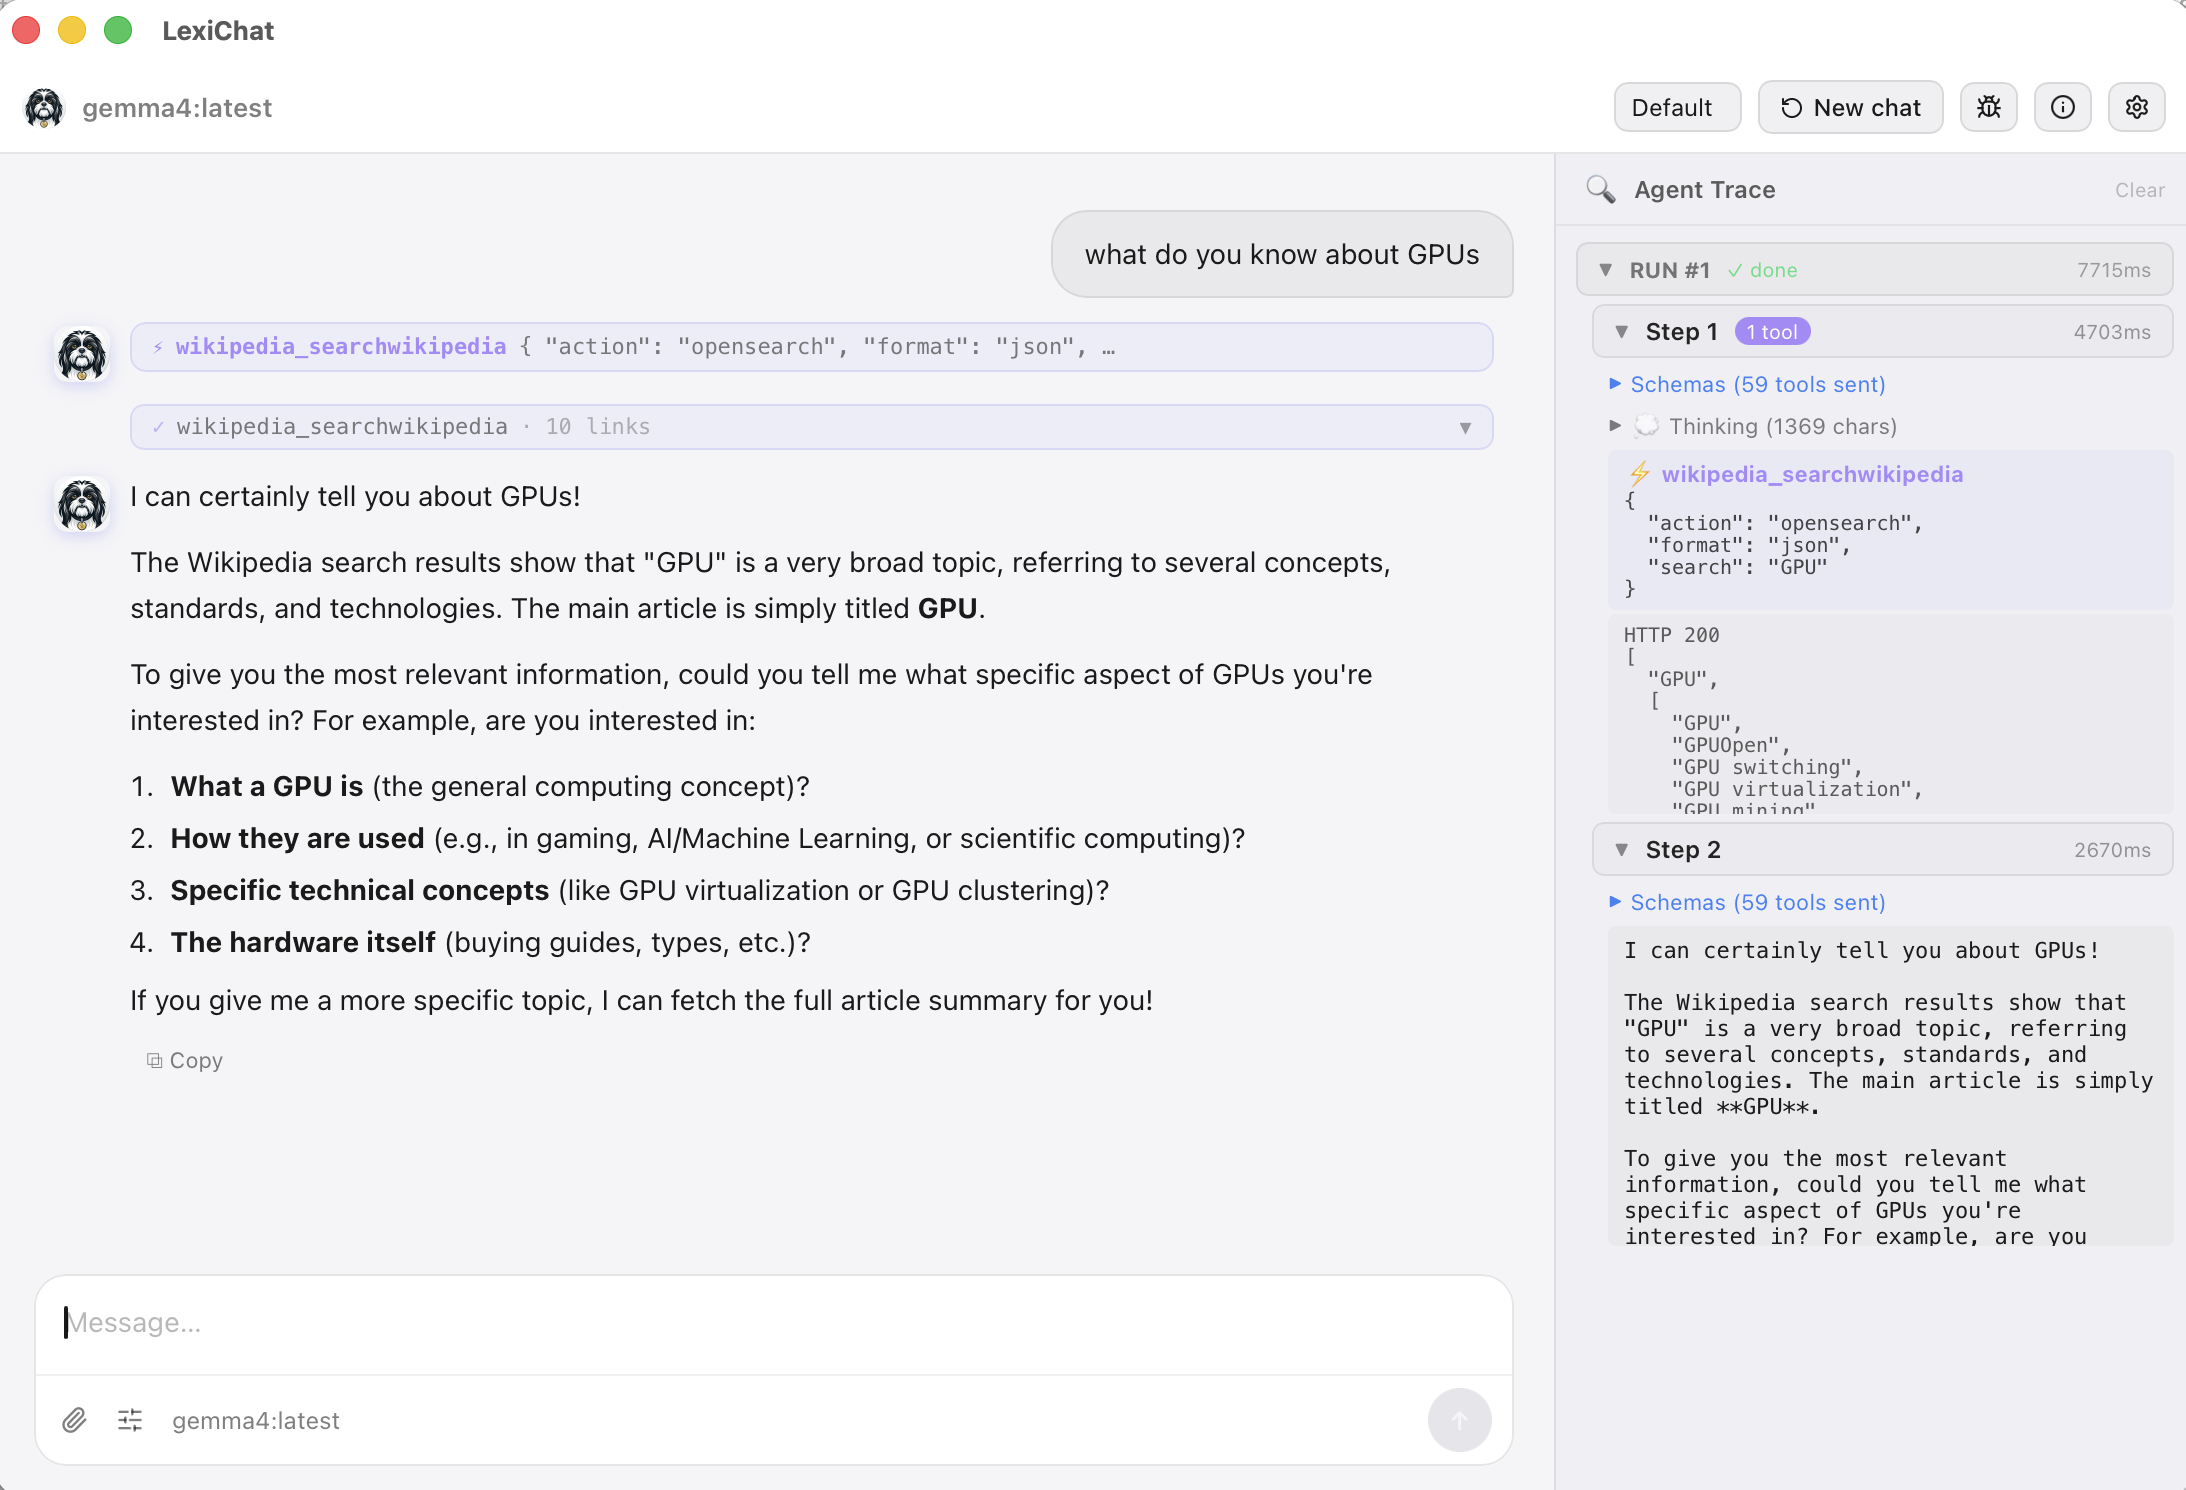Click the wikipedia_searchwikipedia tool call bubble
Viewport: 2186px width, 1490px height.
pos(810,346)
